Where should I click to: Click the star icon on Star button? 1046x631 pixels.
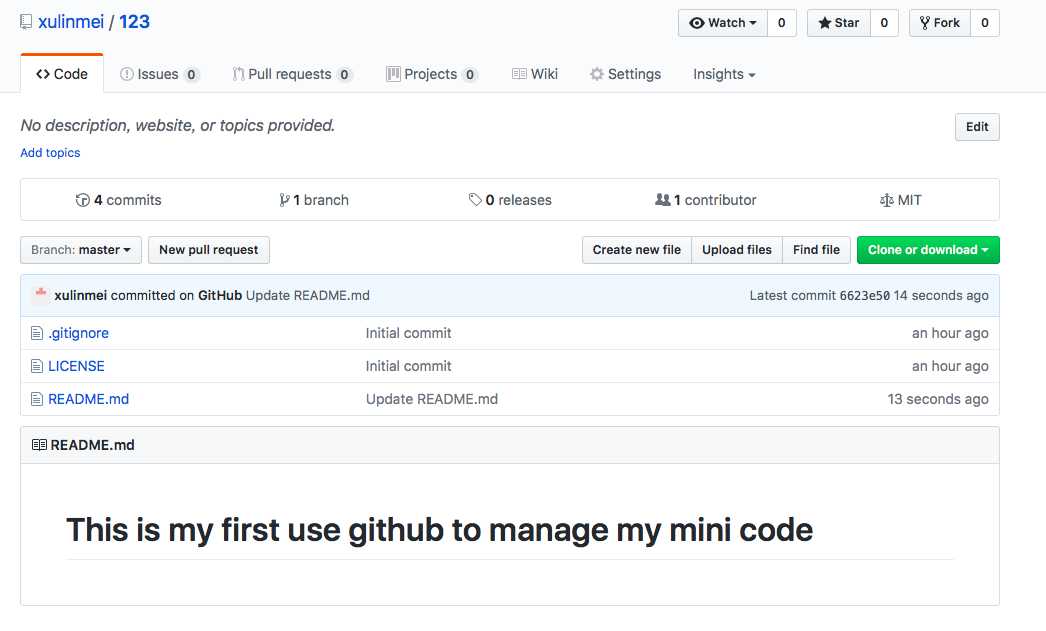point(825,23)
